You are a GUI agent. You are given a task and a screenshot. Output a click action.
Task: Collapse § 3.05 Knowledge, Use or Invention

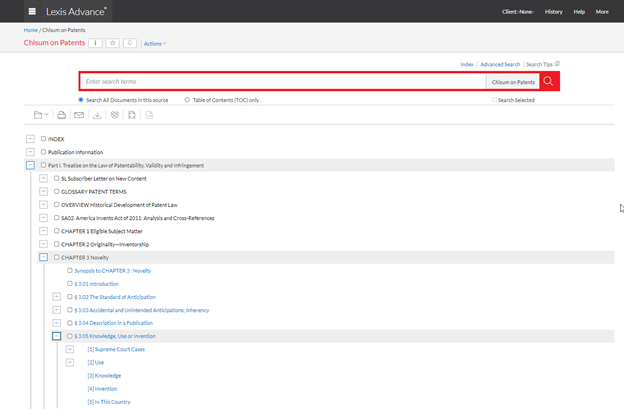tap(57, 336)
